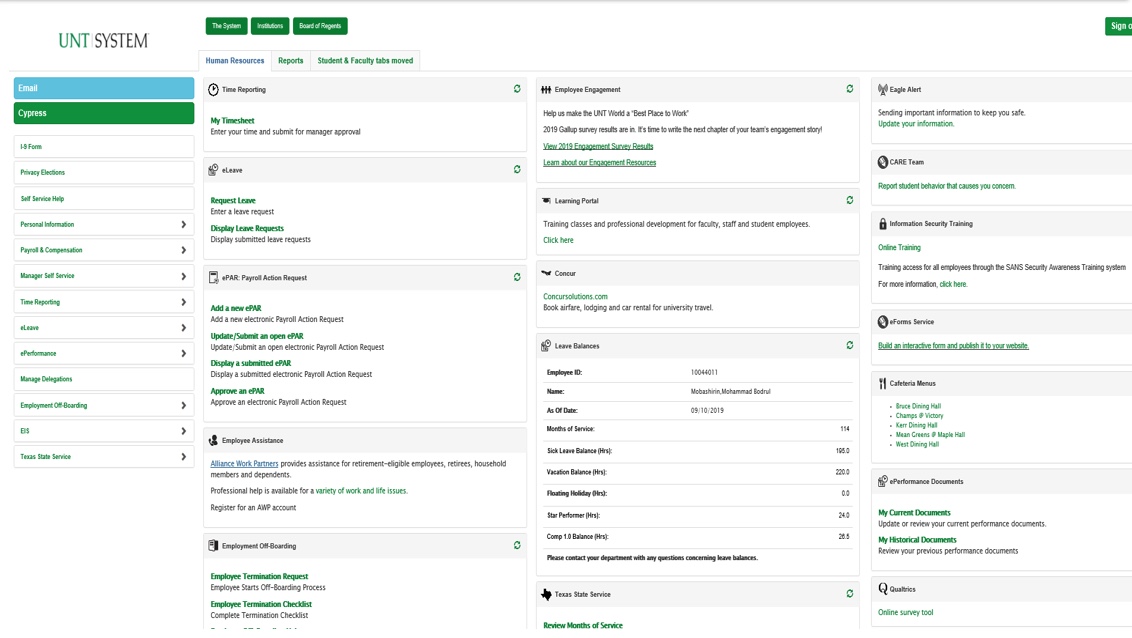Image resolution: width=1132 pixels, height=638 pixels.
Task: Click the UNT System logo
Action: [103, 40]
